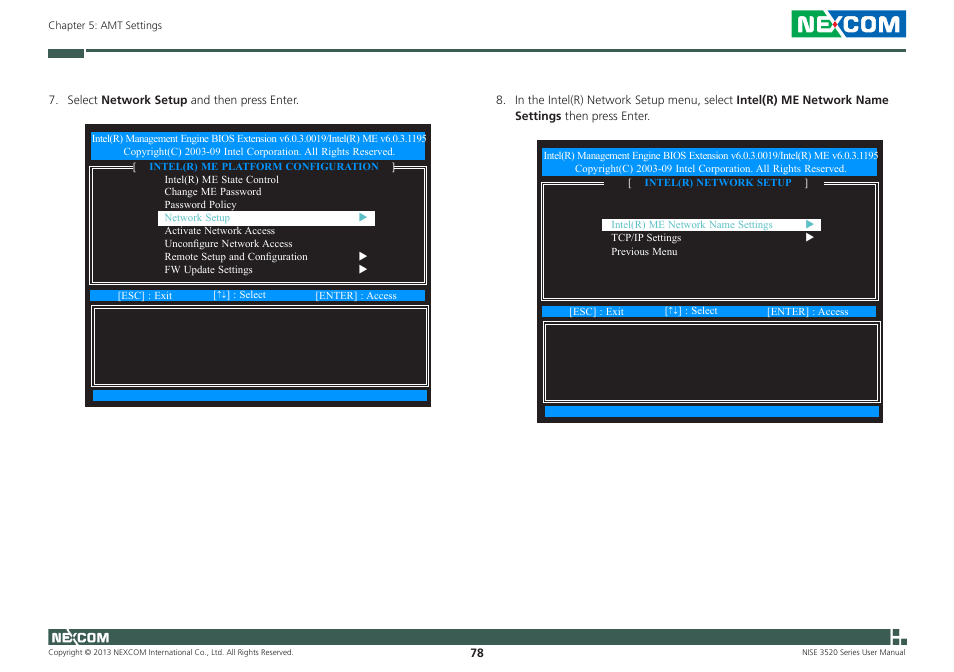Click BIOS Extension version line in left screen

[259, 139]
